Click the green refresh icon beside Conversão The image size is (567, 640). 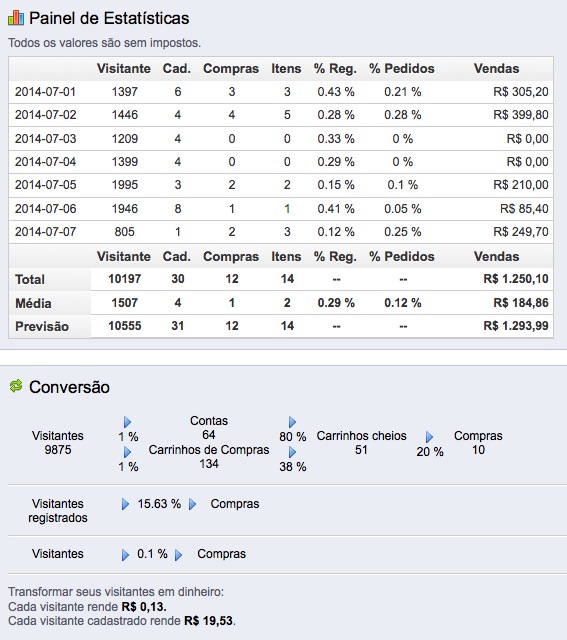(x=16, y=386)
